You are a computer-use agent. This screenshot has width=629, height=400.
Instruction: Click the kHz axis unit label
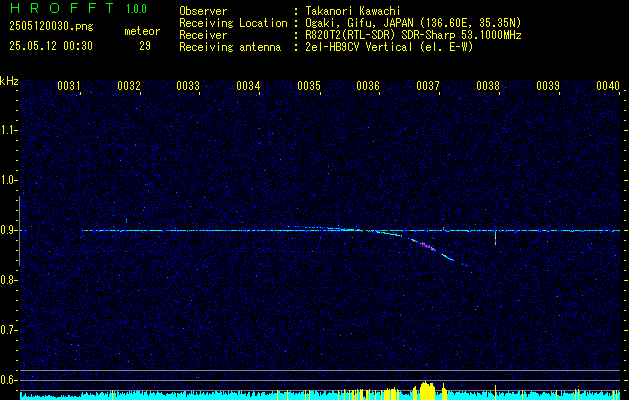point(9,81)
